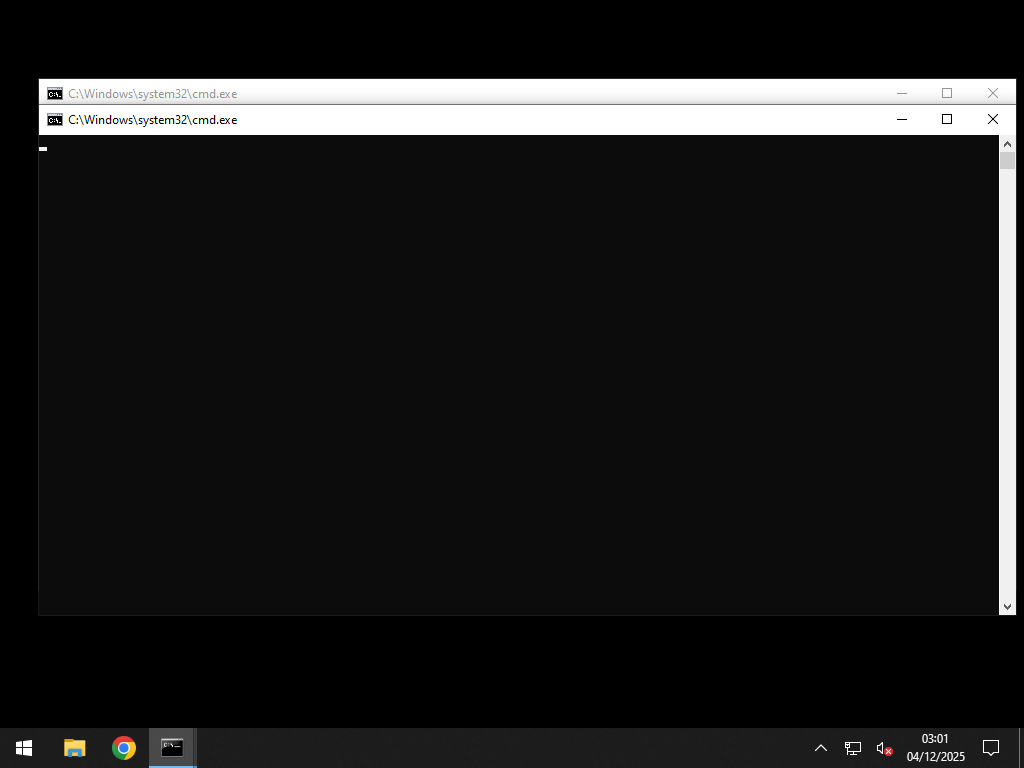The height and width of the screenshot is (768, 1024).
Task: Open the cmd.exe system menu icon on front window
Action: (x=54, y=119)
